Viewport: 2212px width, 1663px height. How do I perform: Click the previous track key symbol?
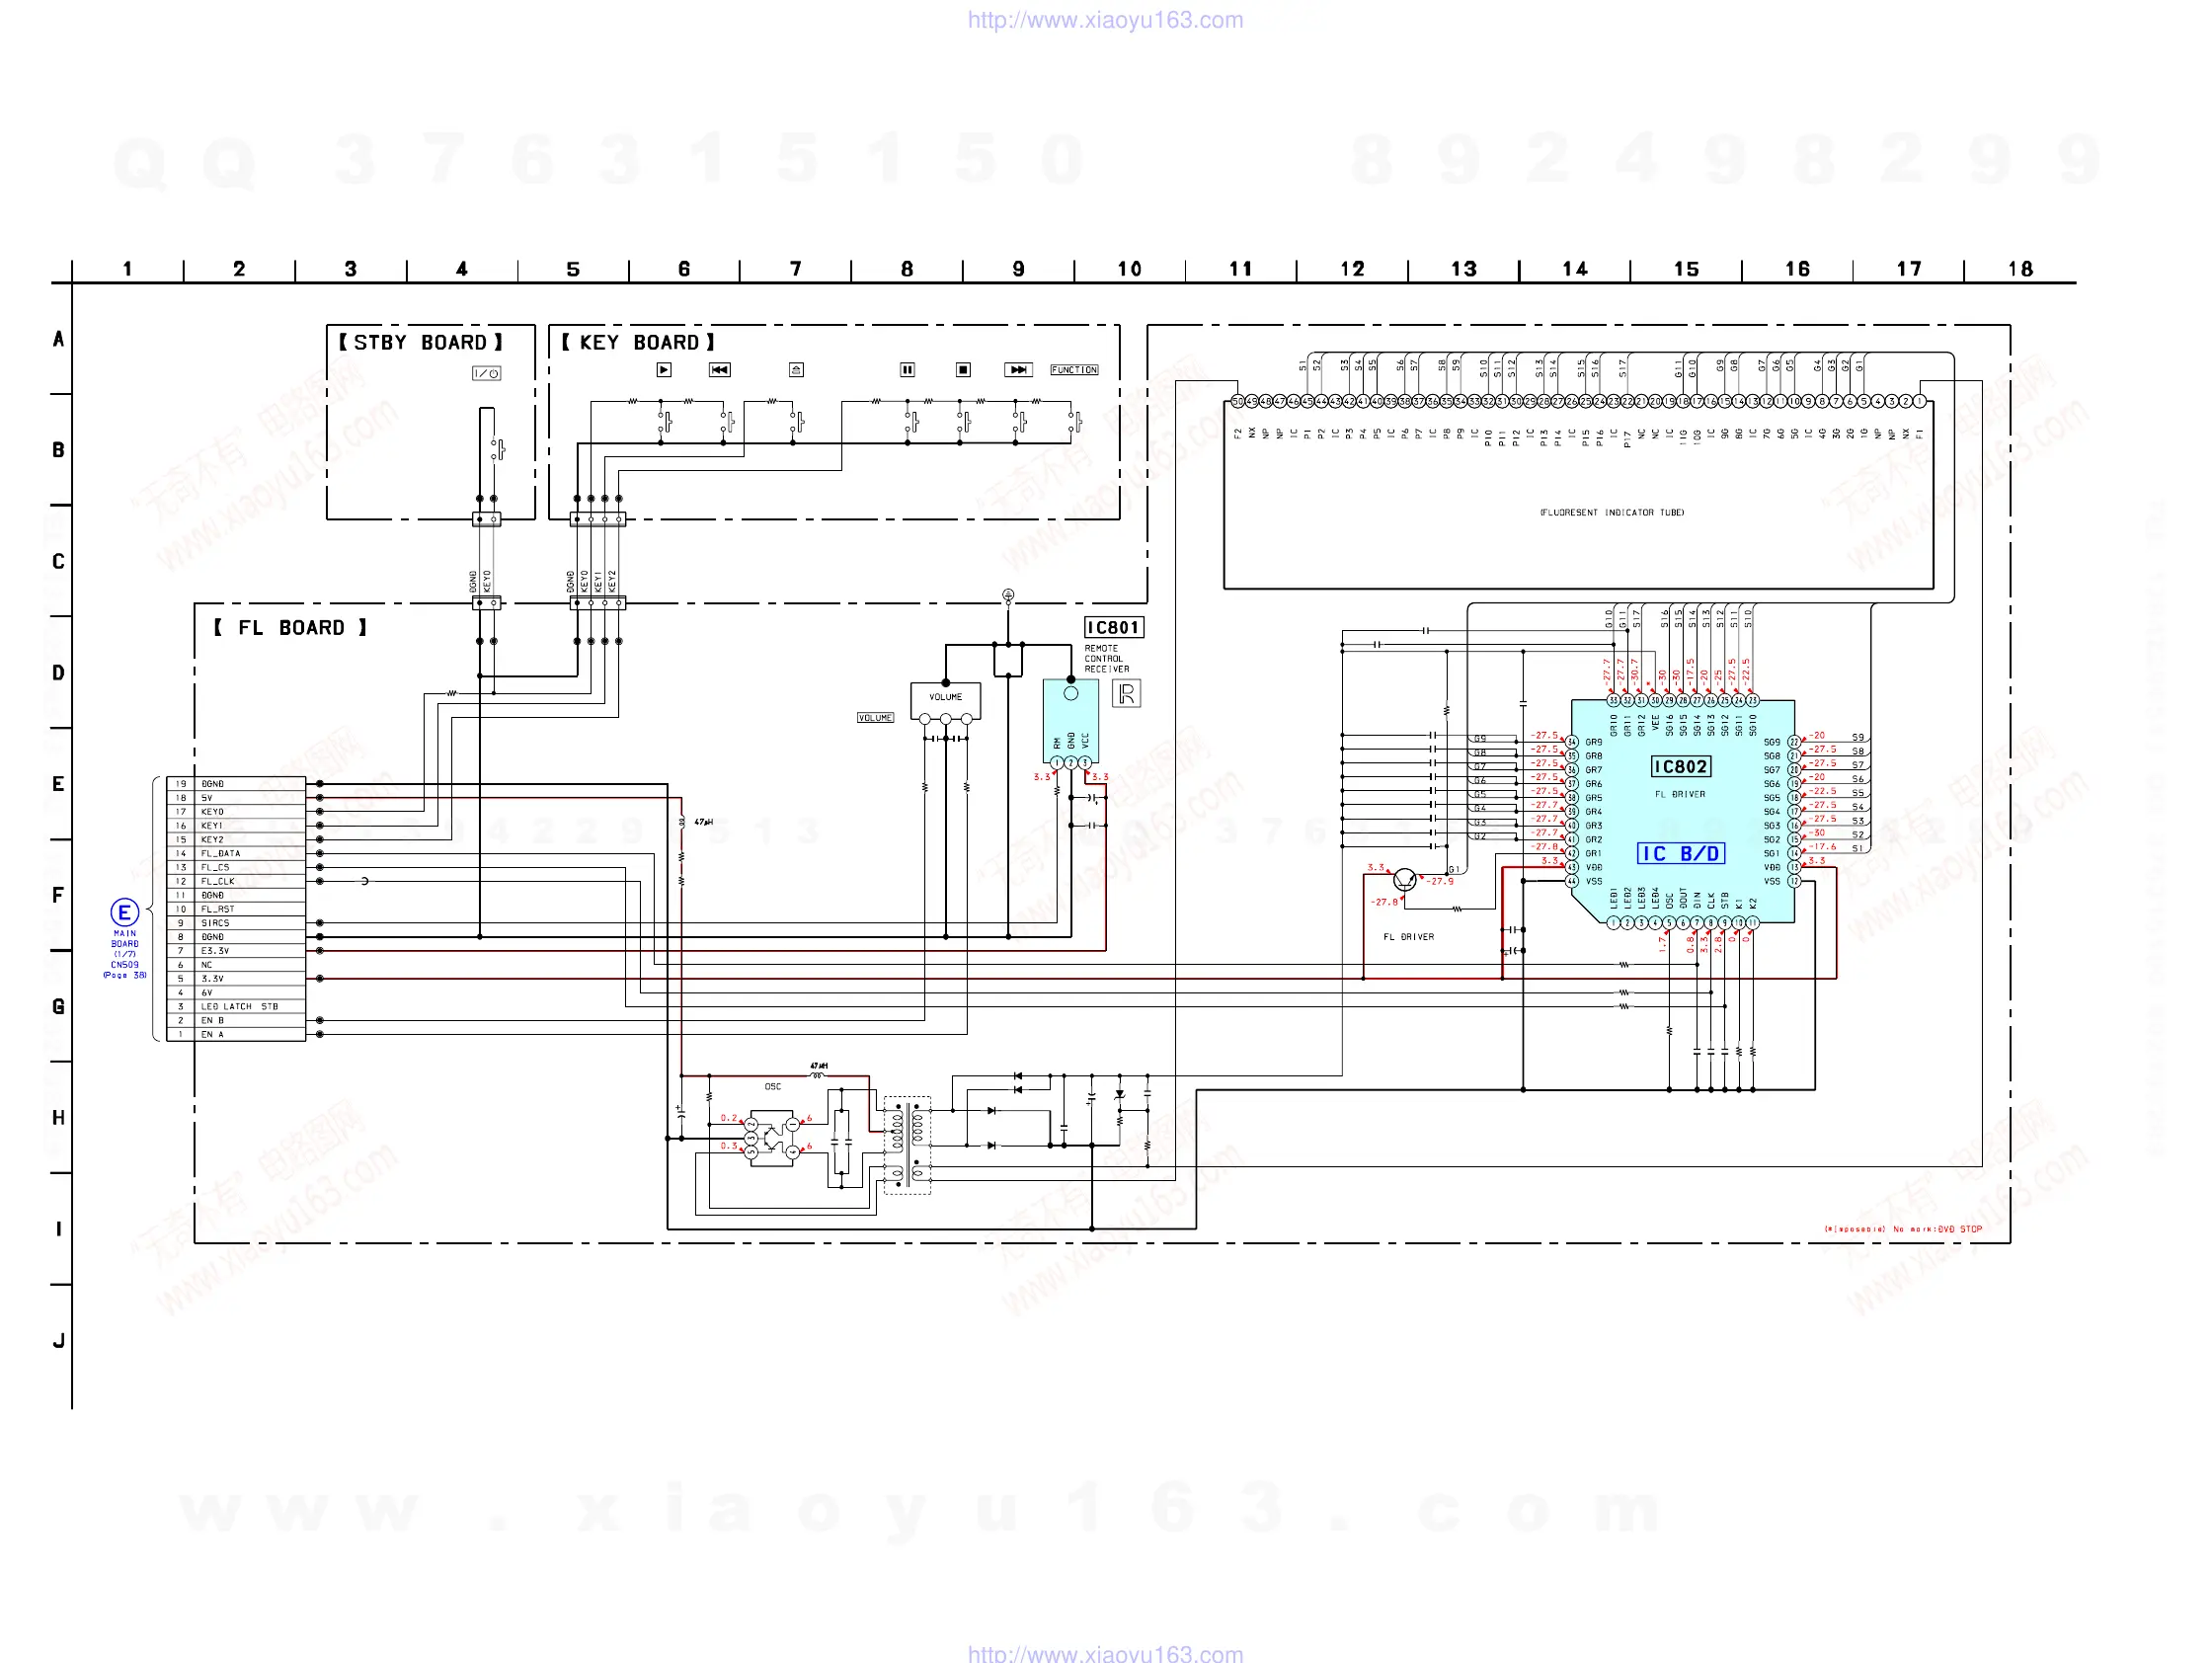point(719,370)
